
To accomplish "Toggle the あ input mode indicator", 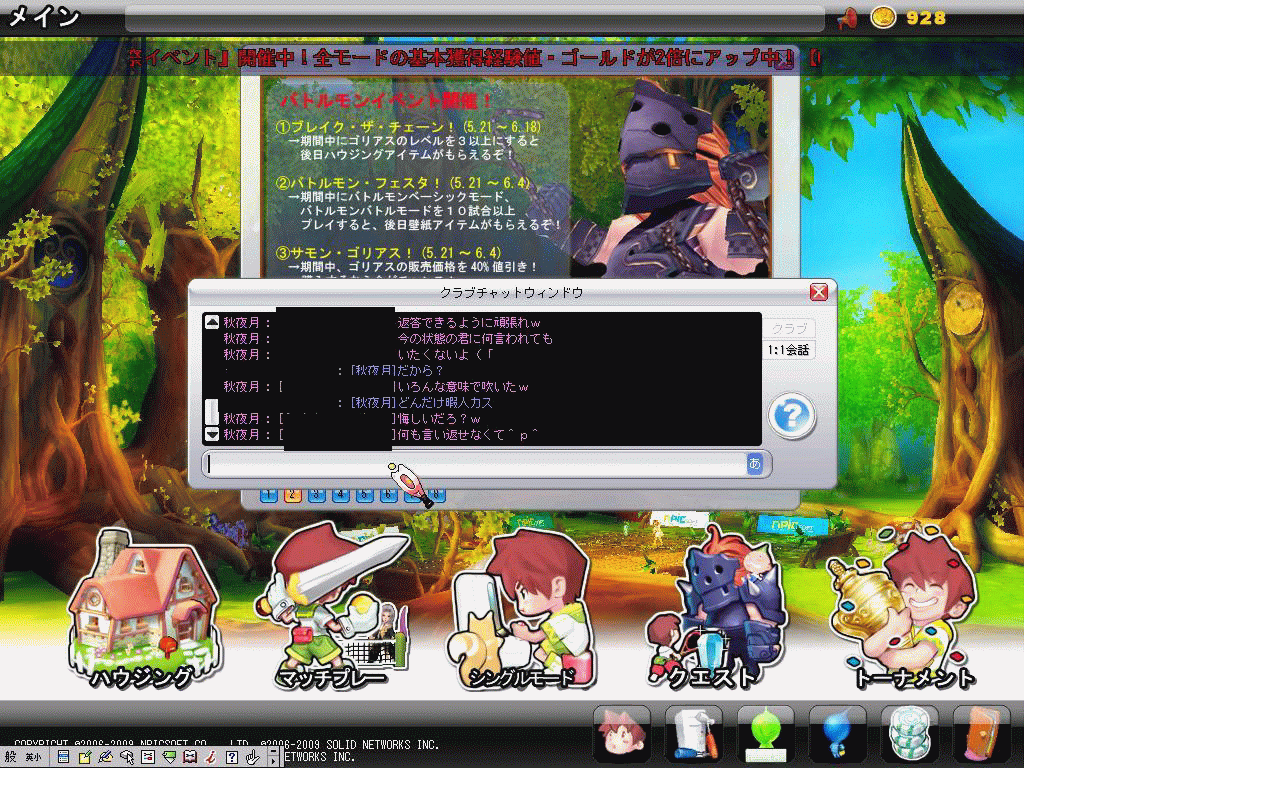I will 754,463.
